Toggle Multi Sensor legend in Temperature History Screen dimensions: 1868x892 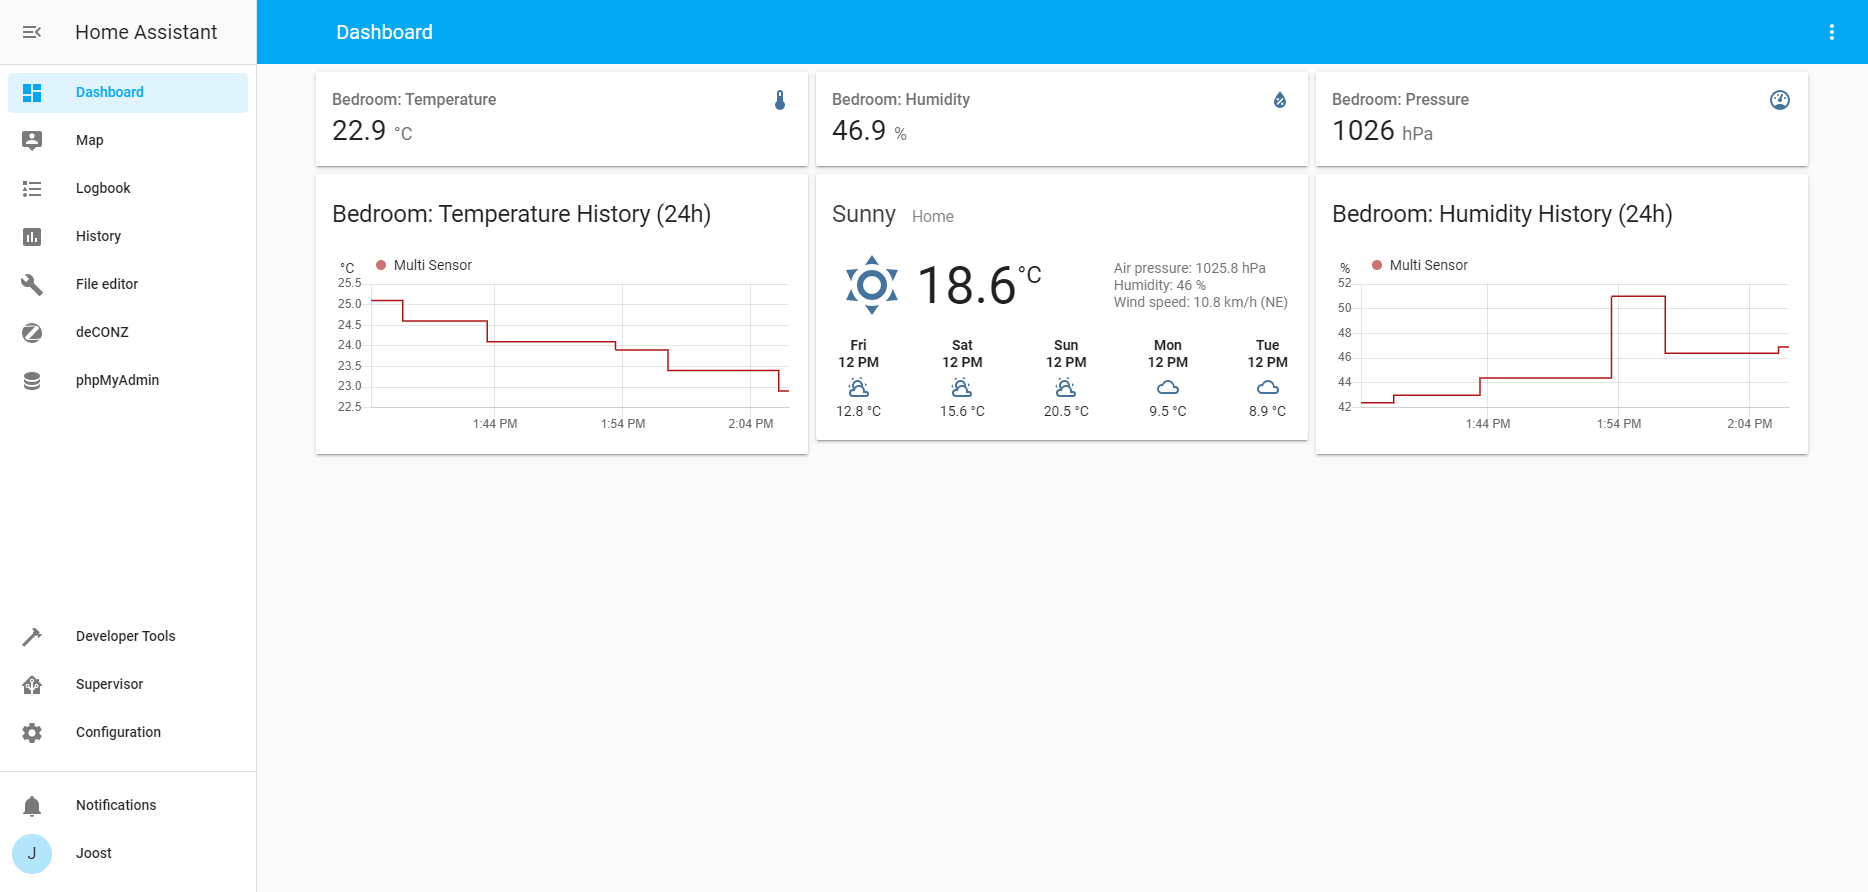pyautogui.click(x=423, y=265)
